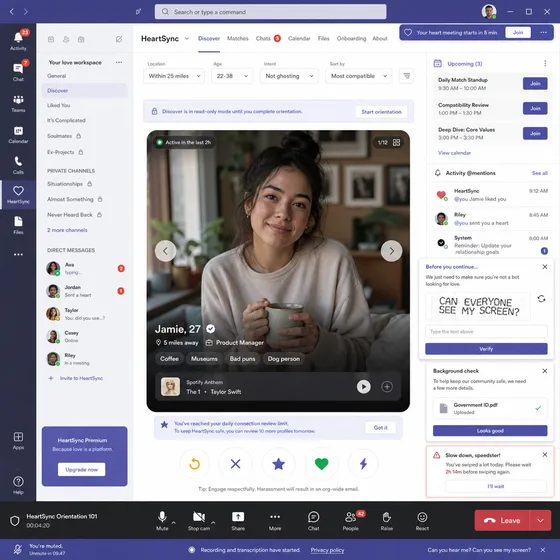This screenshot has height=560, width=560.
Task: Click Share screen in meeting bar
Action: pos(238,521)
